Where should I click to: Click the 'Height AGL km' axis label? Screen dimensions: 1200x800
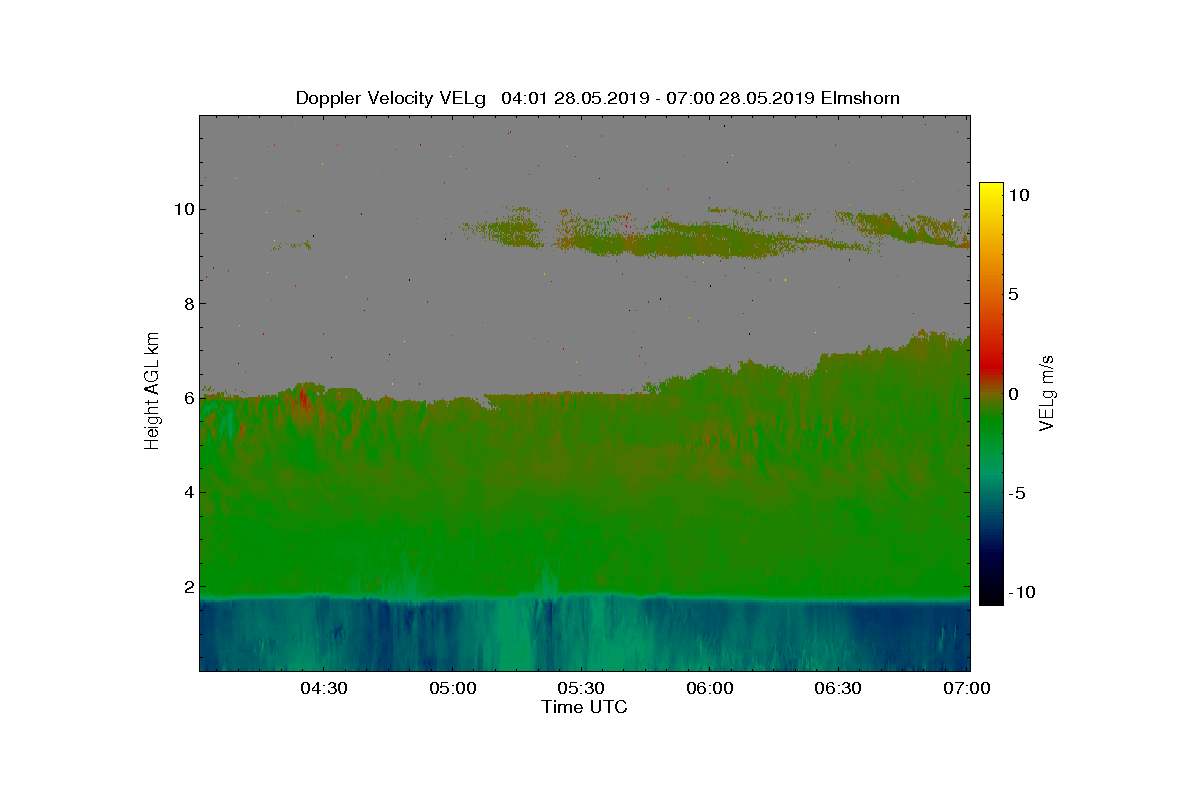point(152,389)
